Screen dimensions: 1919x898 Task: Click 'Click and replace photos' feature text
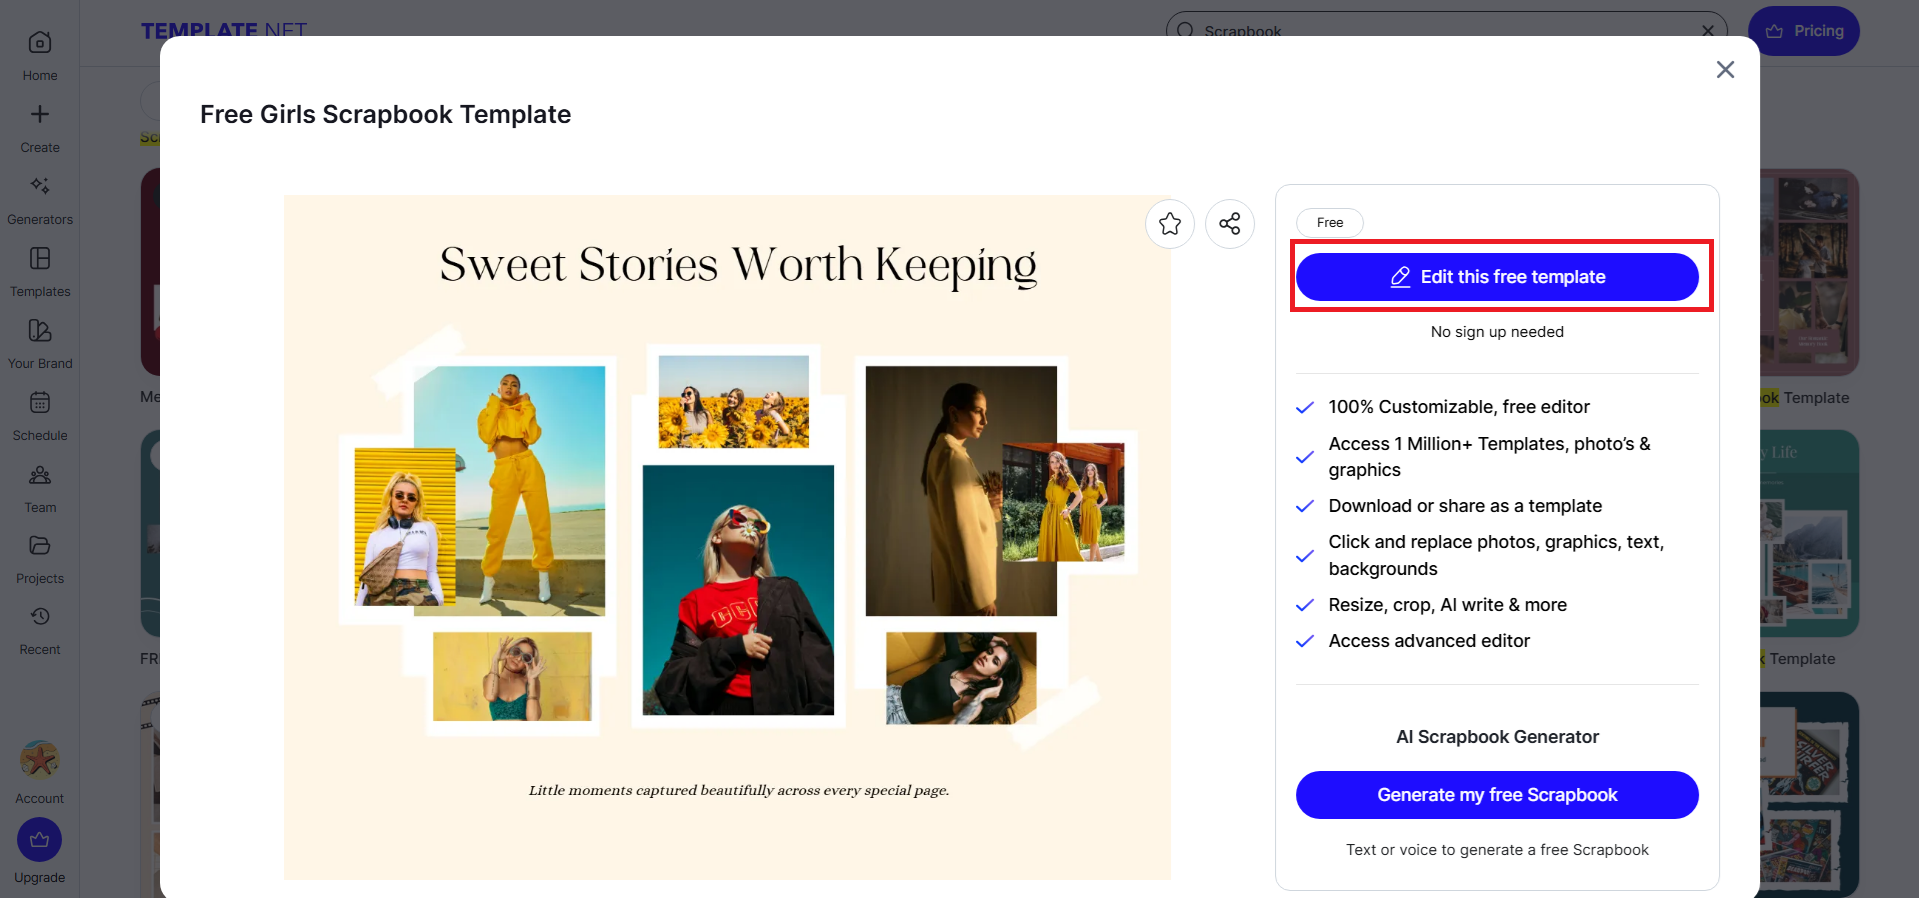click(x=1496, y=555)
